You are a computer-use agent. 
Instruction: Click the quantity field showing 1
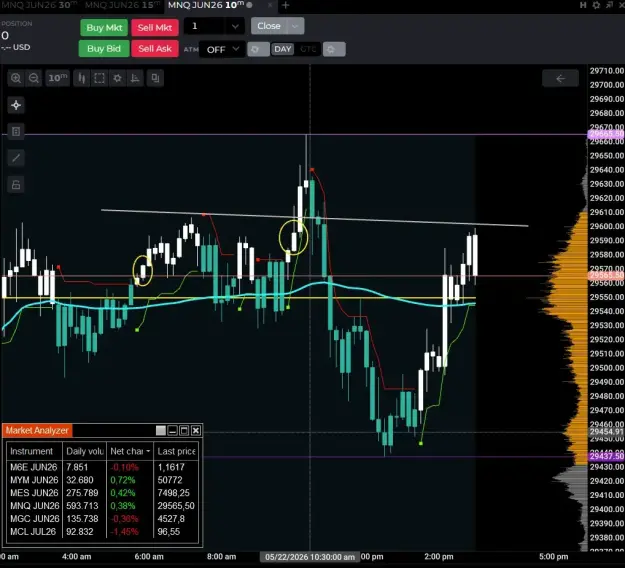coord(206,26)
